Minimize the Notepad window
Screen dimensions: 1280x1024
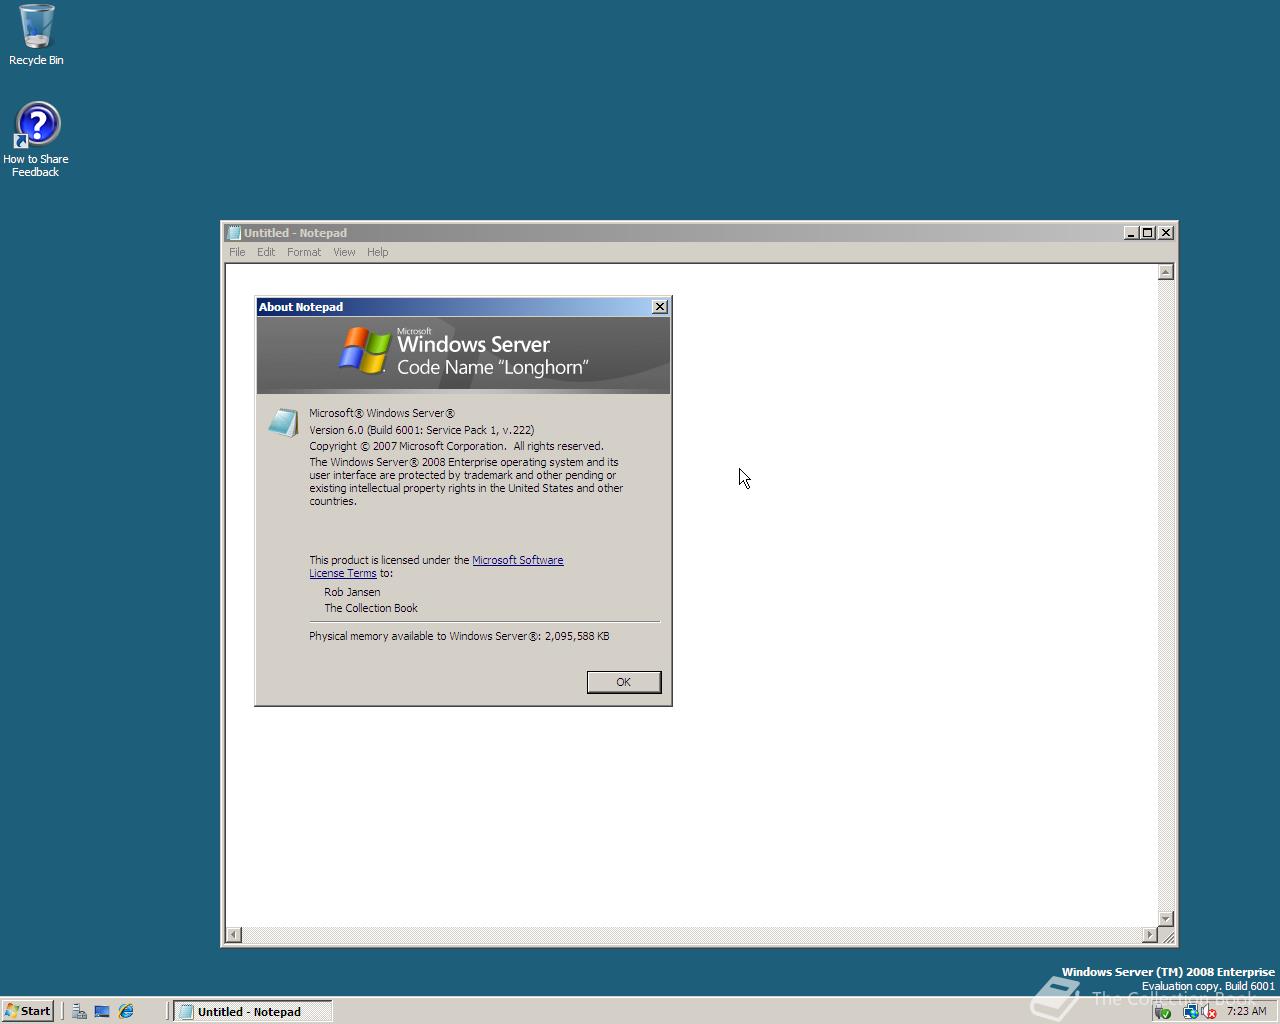pyautogui.click(x=1131, y=233)
